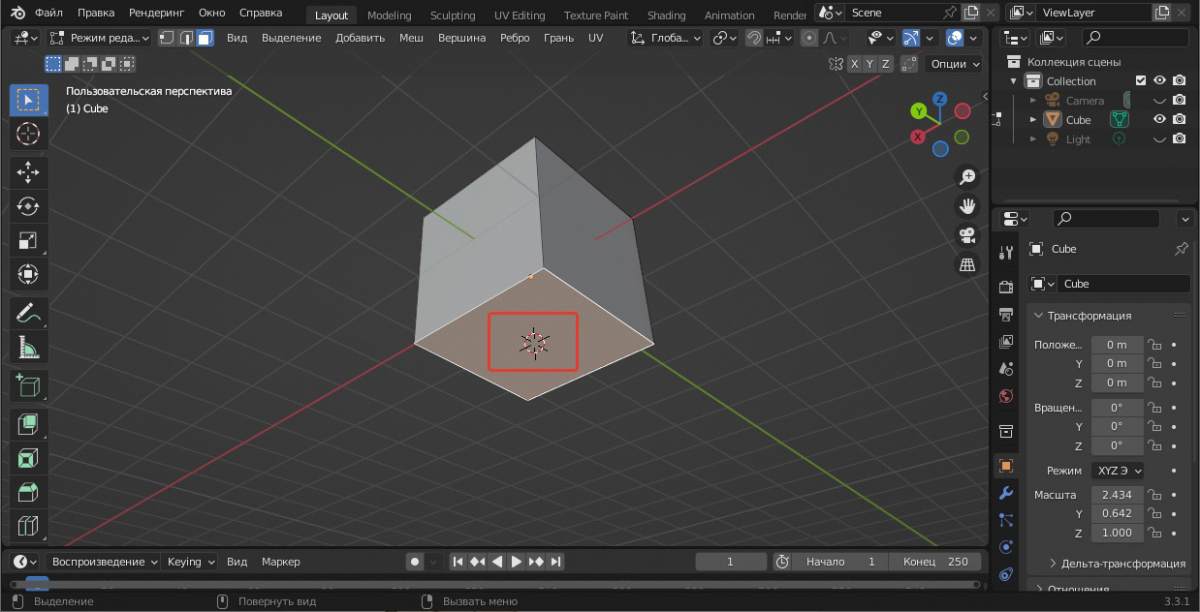This screenshot has width=1200, height=612.
Task: Toggle X mirror axis
Action: 854,63
